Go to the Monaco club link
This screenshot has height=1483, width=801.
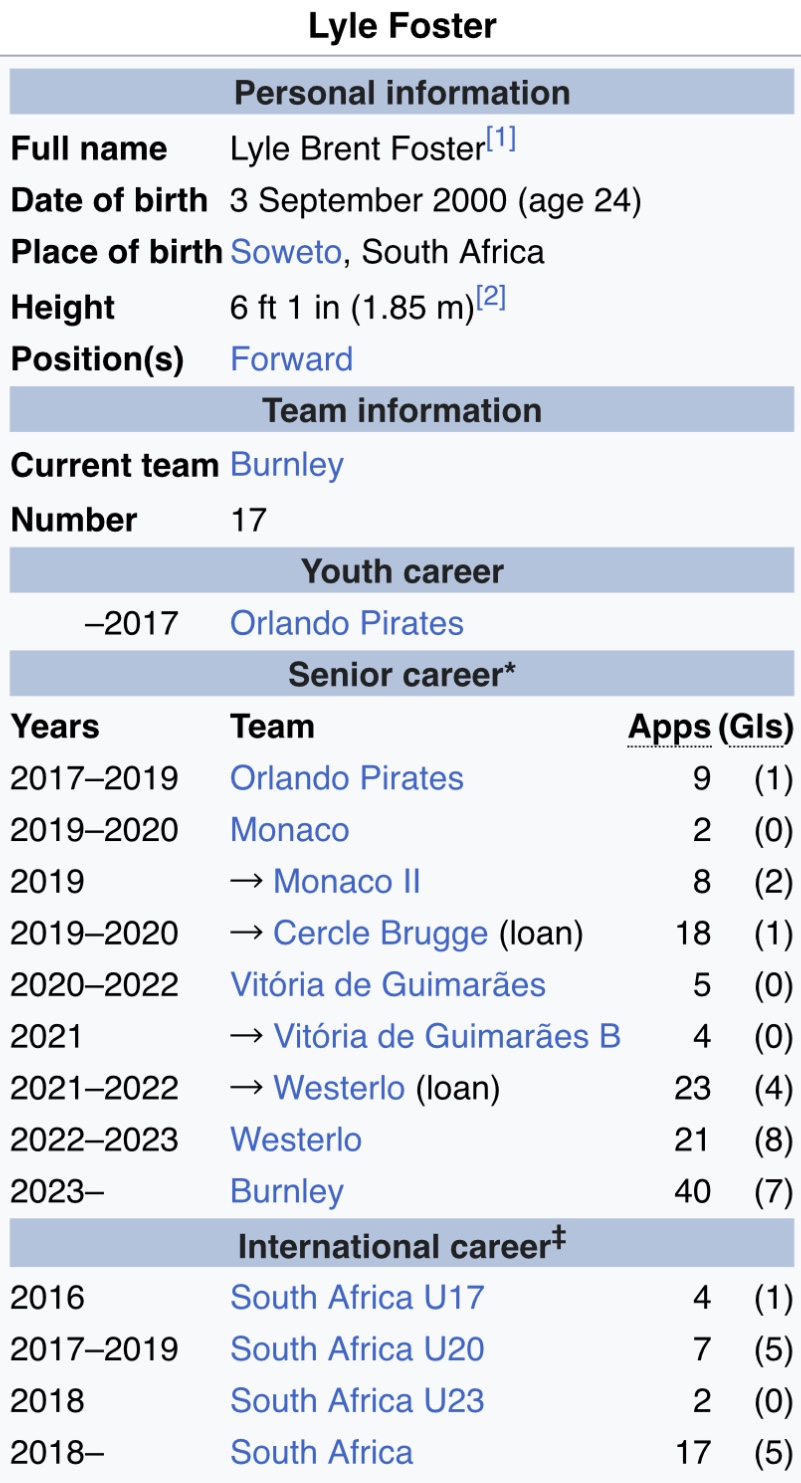(x=290, y=830)
